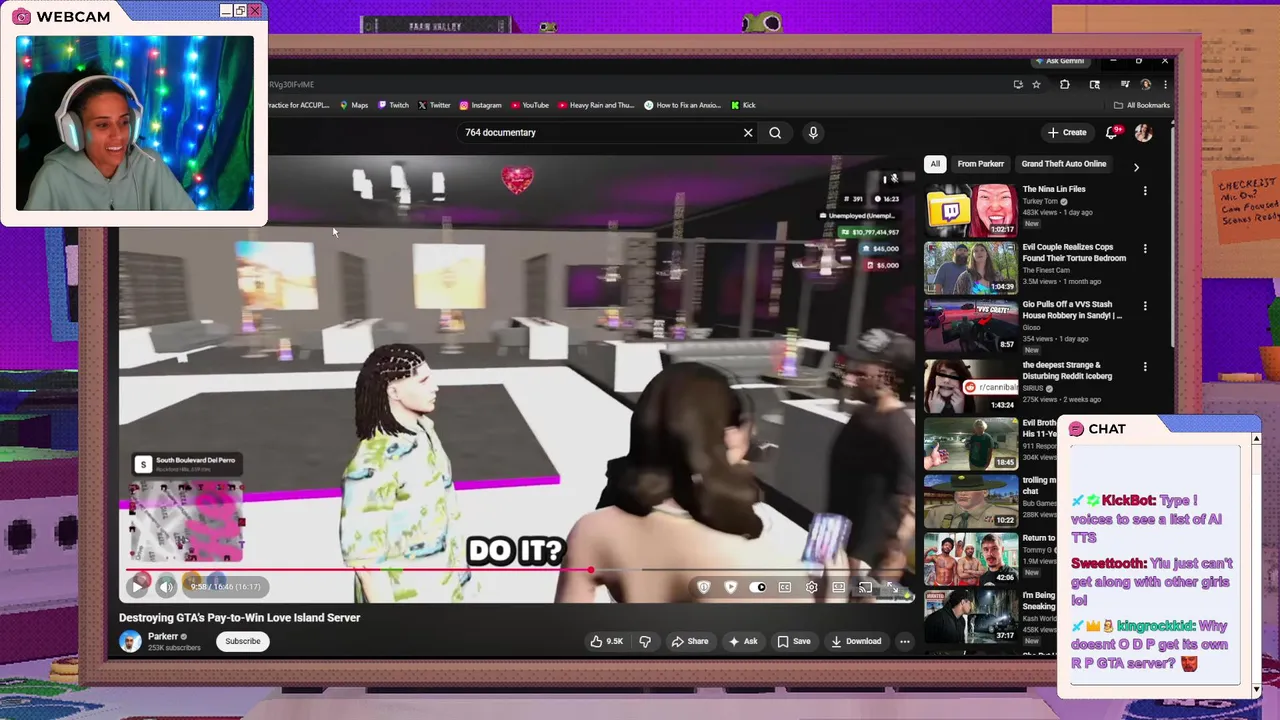Screen dimensions: 1280x720
Task: Select the From Parkerr chip
Action: point(980,164)
